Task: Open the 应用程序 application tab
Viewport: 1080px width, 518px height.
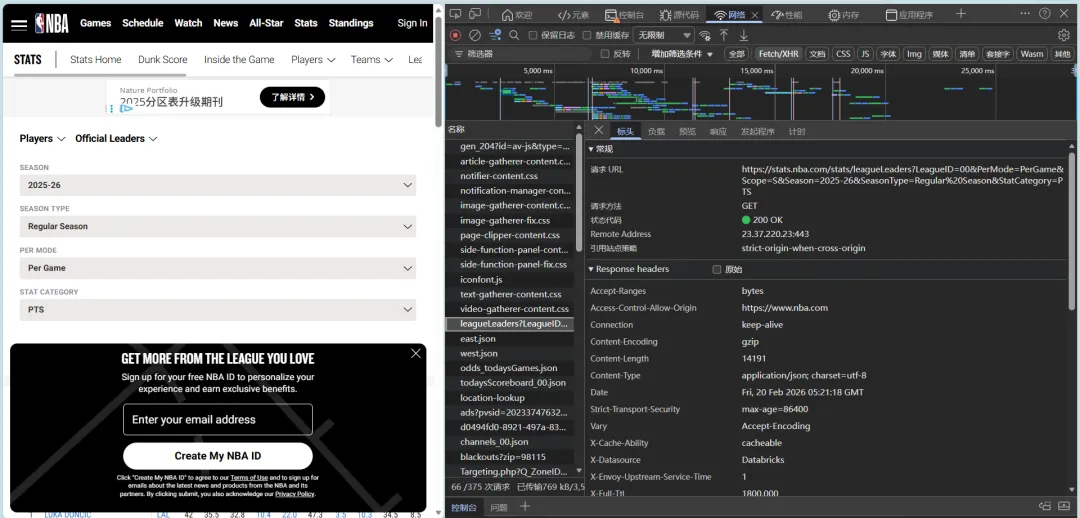Action: pos(908,14)
